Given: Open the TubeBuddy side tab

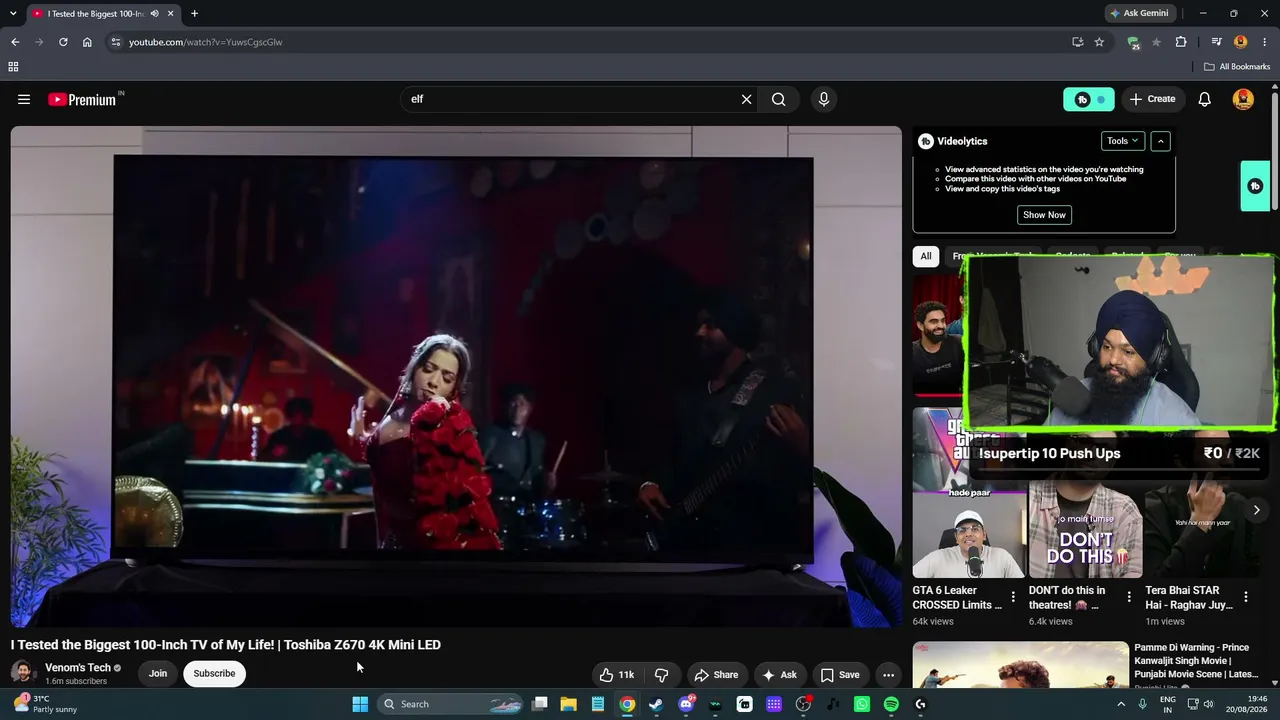Looking at the screenshot, I should tap(1255, 186).
